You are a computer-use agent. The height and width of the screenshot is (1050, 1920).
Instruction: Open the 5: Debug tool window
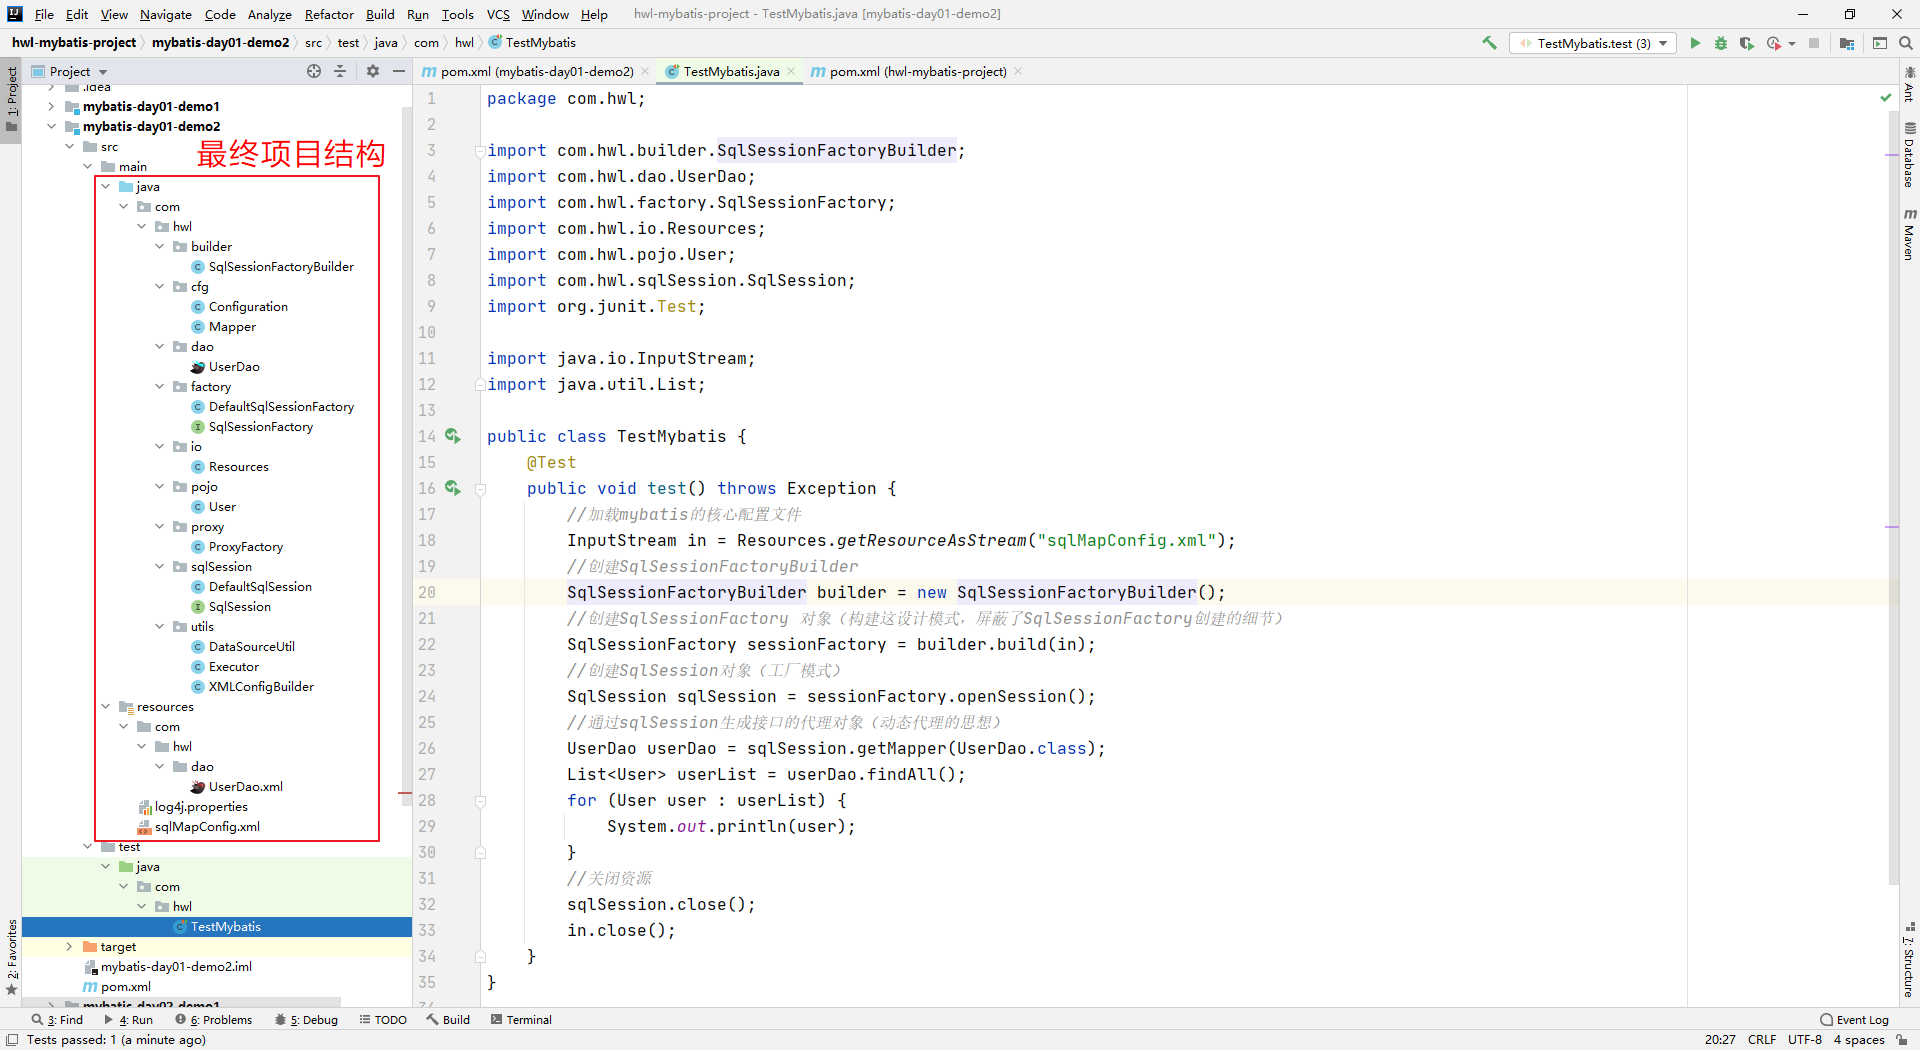306,1020
